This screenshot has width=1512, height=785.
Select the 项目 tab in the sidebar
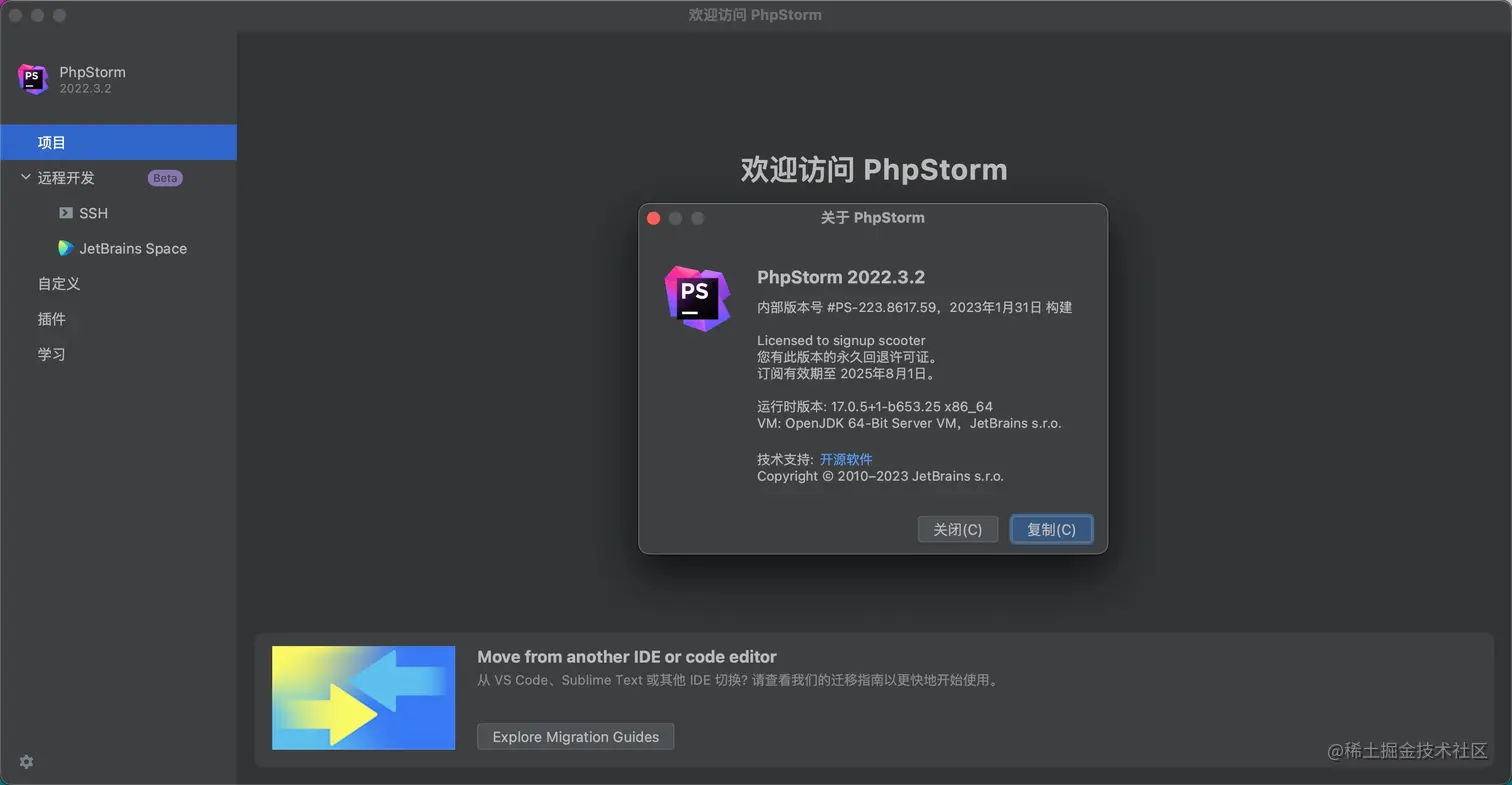coord(118,142)
